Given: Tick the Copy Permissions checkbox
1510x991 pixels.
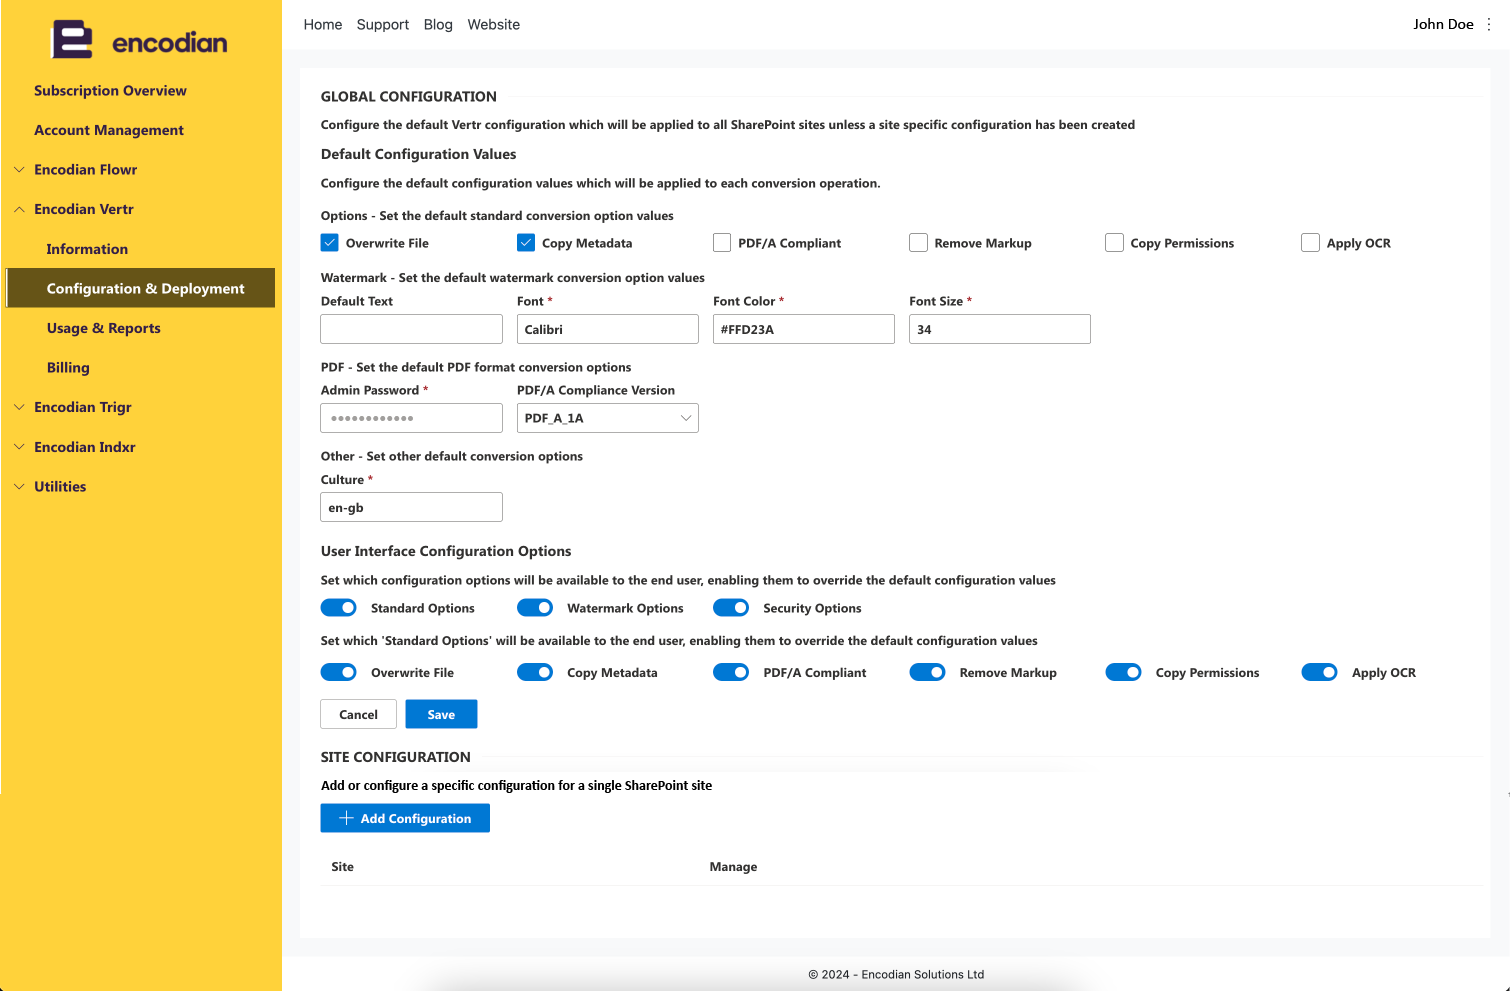Looking at the screenshot, I should (x=1114, y=243).
